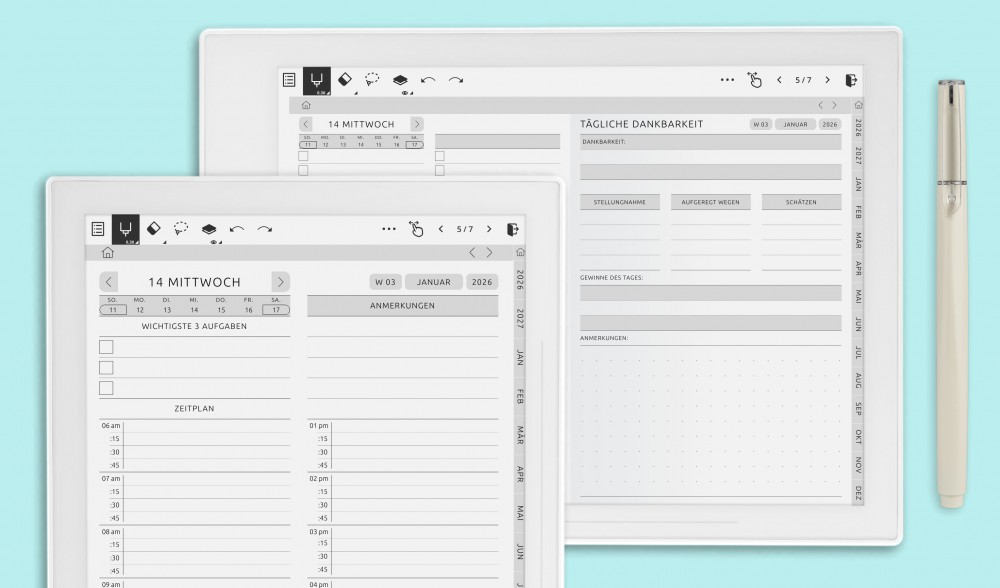Tap the 06 am :15 slot in Zeitplan
1000x588 pixels.
coord(205,438)
